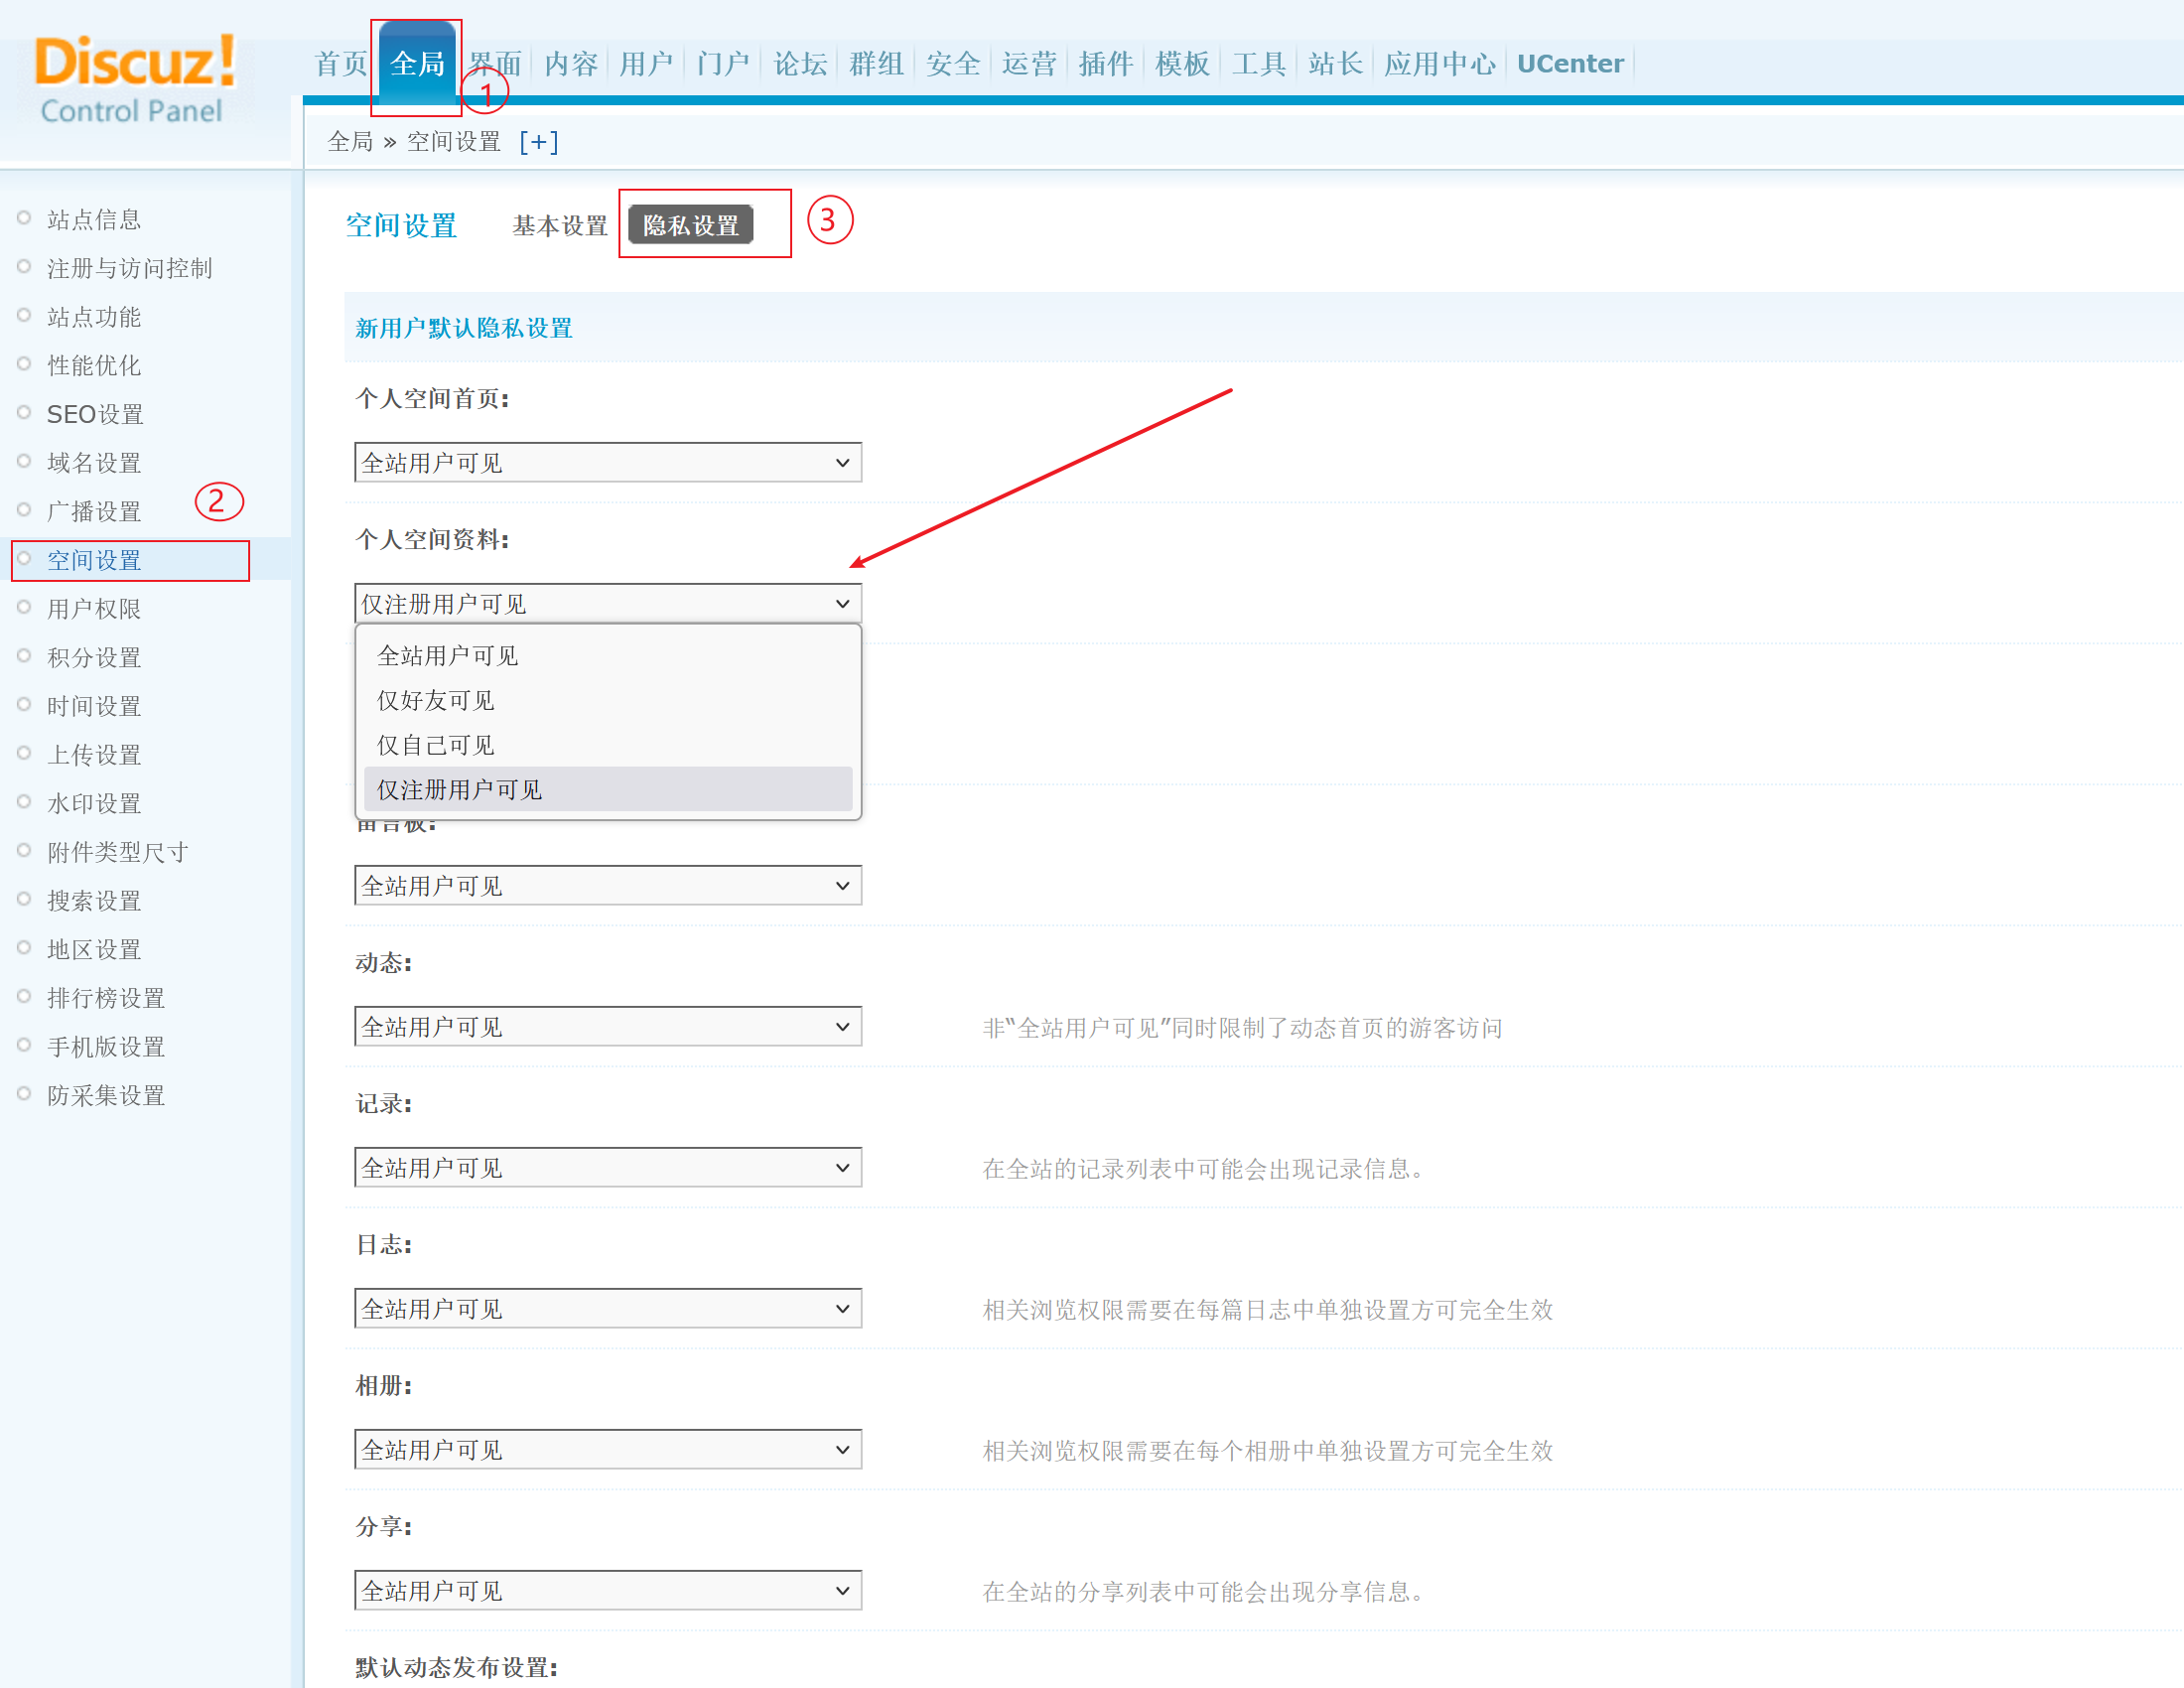Click 全局 in the breadcrumb path
Image resolution: width=2184 pixels, height=1688 pixels.
coord(350,142)
